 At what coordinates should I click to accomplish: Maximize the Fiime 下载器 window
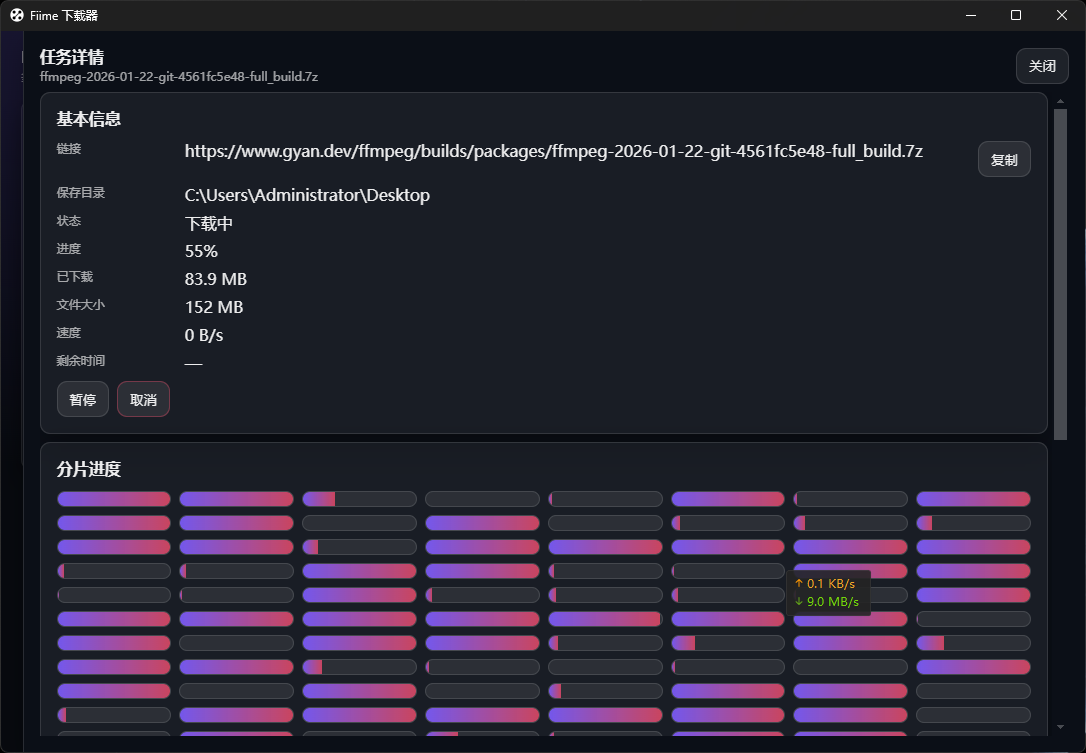coord(1016,15)
